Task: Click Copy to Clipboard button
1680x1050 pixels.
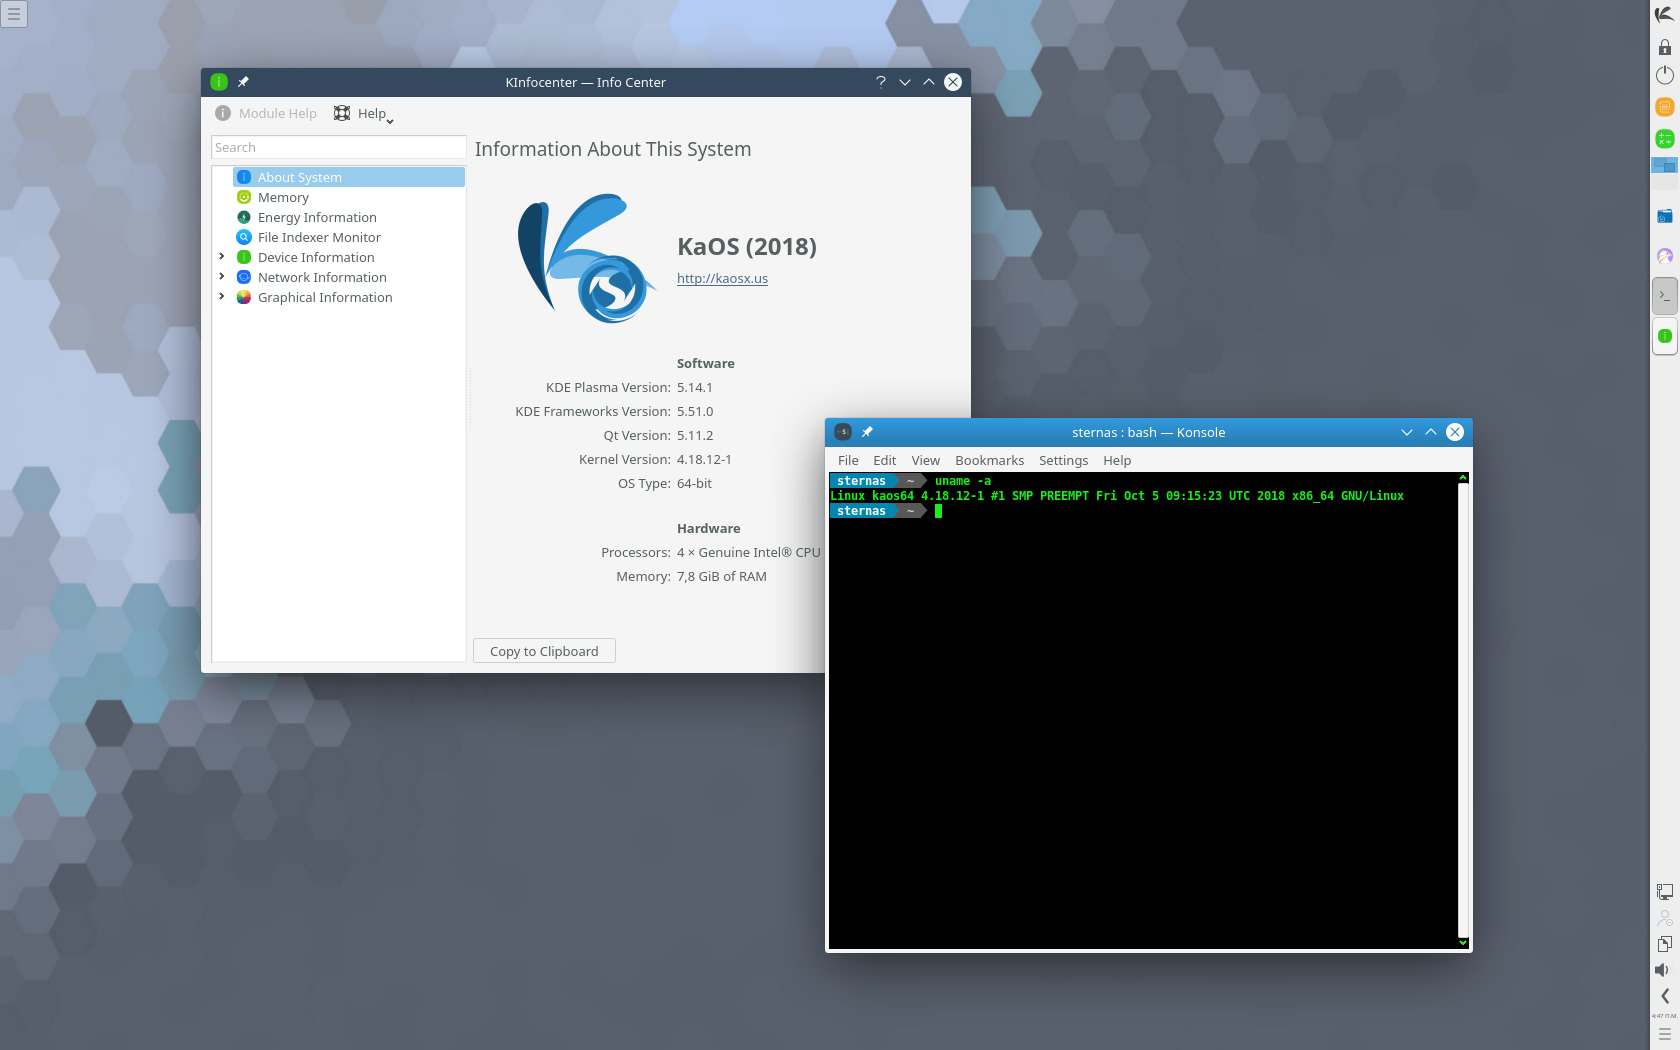Action: [544, 651]
